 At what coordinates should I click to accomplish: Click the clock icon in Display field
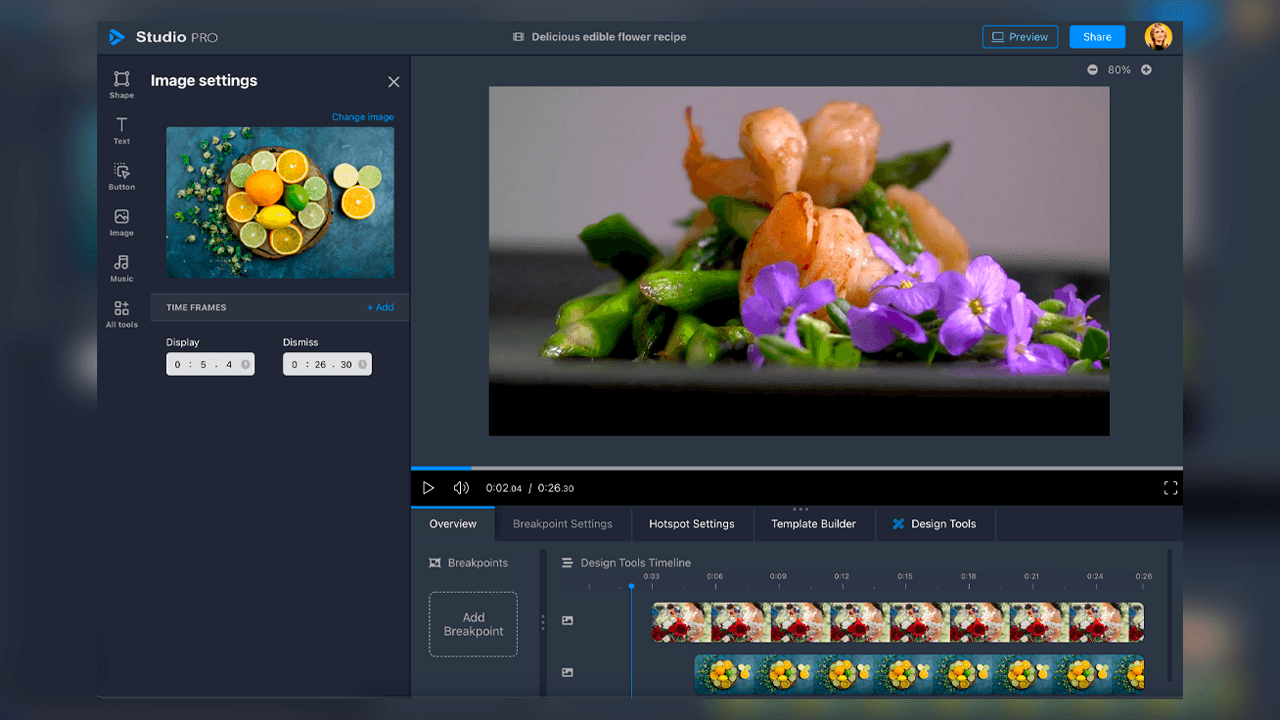click(246, 365)
